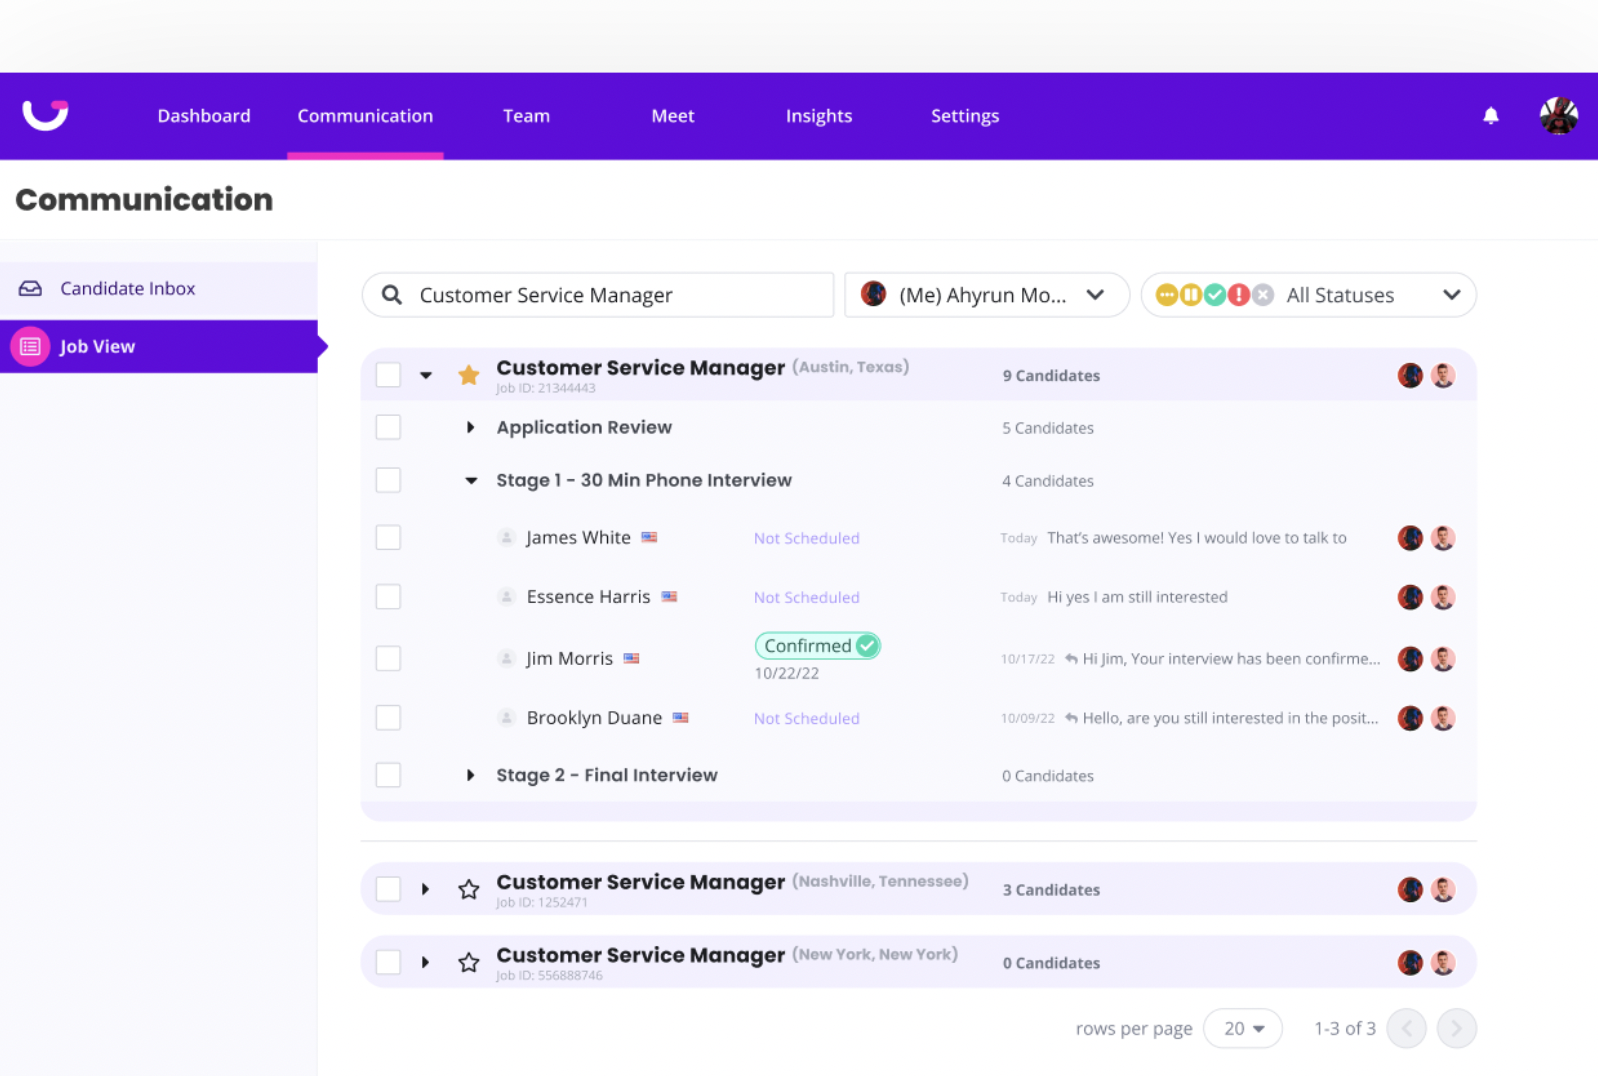The height and width of the screenshot is (1076, 1598).
Task: Check the Stage 2 Final Interview checkbox
Action: point(388,775)
